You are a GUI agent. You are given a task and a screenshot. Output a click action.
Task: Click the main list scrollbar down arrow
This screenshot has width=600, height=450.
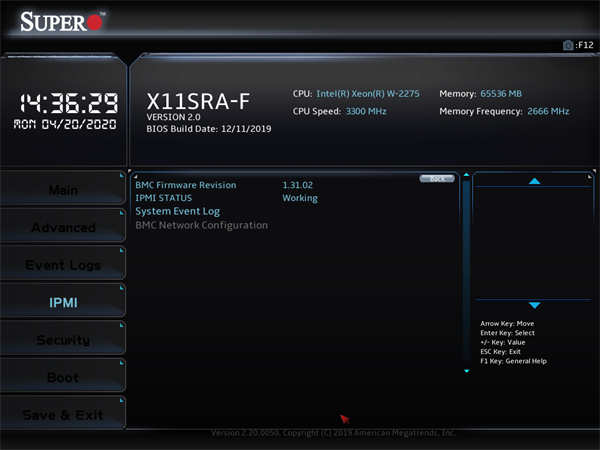[x=466, y=371]
